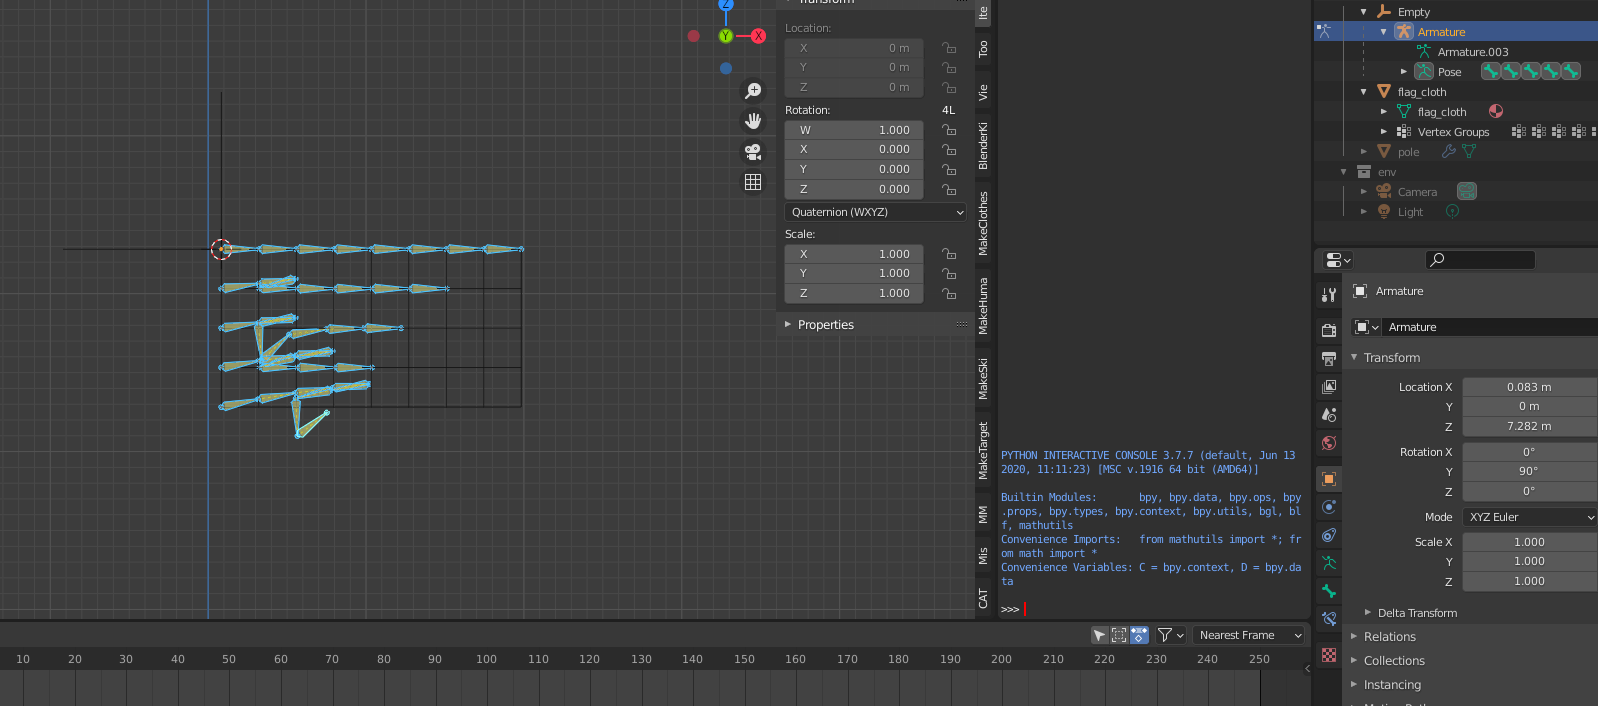Image resolution: width=1598 pixels, height=706 pixels.
Task: Open the Object properties tab icon
Action: coord(1329,479)
